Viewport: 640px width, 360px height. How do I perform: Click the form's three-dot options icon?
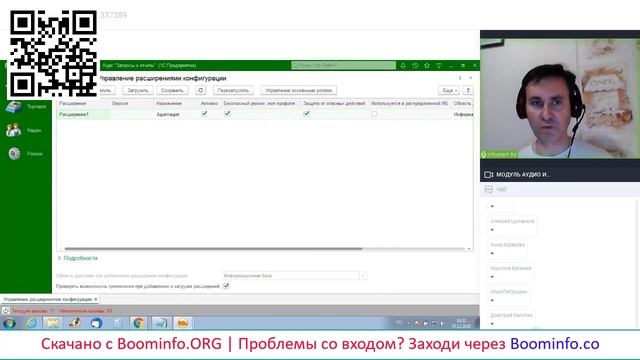pos(460,78)
